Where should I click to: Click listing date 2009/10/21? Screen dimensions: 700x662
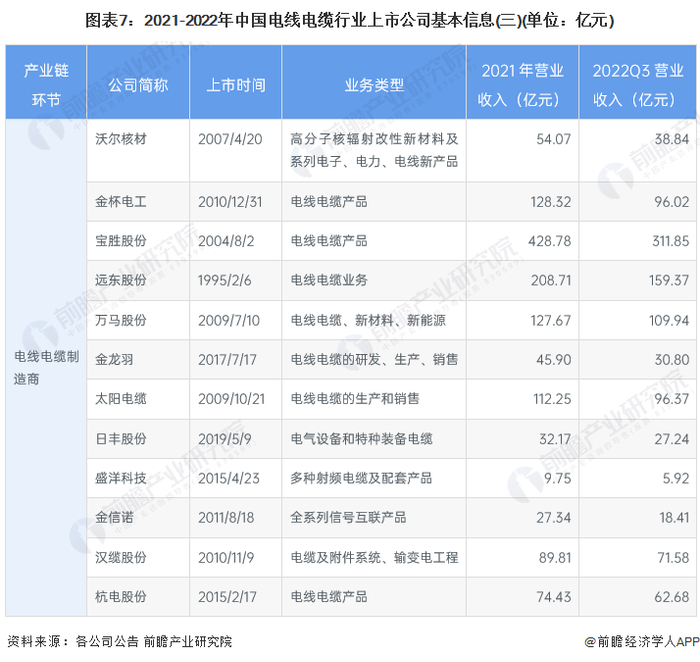[231, 399]
